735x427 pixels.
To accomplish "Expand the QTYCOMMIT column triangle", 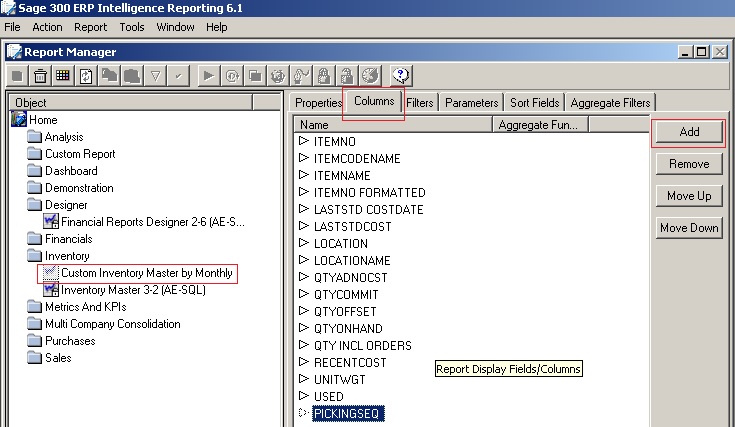I will 304,294.
